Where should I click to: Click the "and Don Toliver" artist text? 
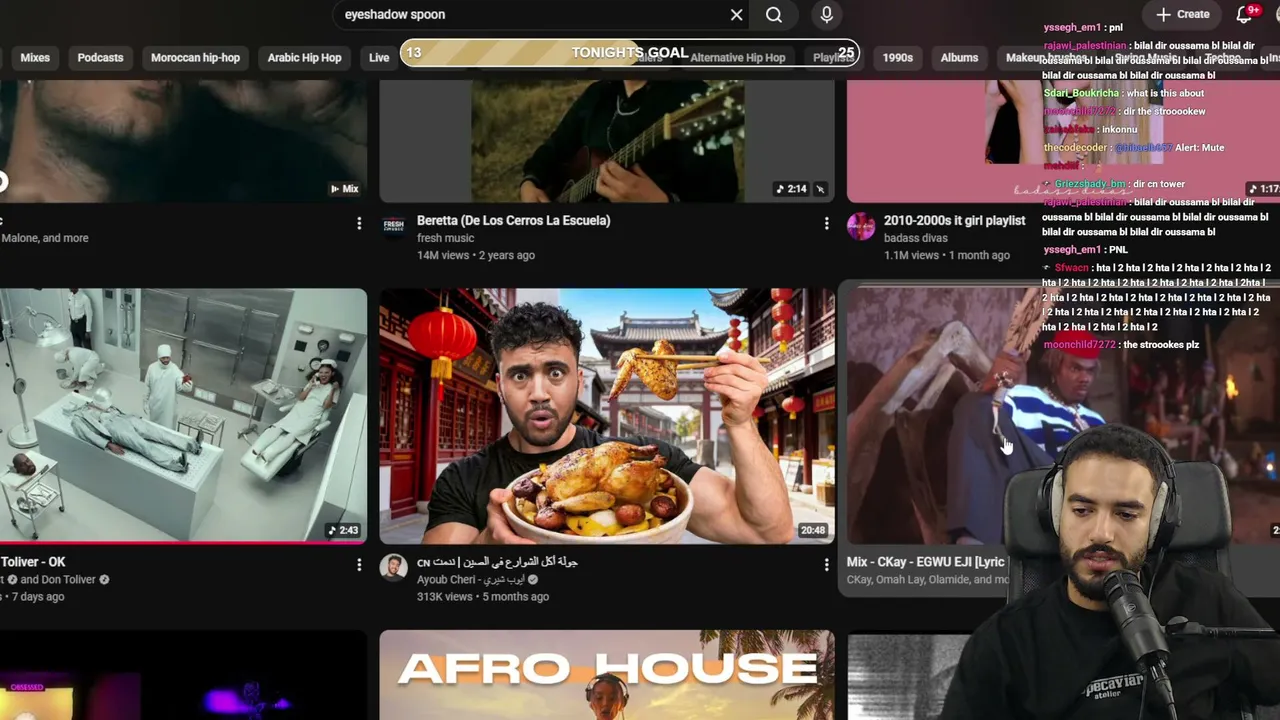pos(58,580)
